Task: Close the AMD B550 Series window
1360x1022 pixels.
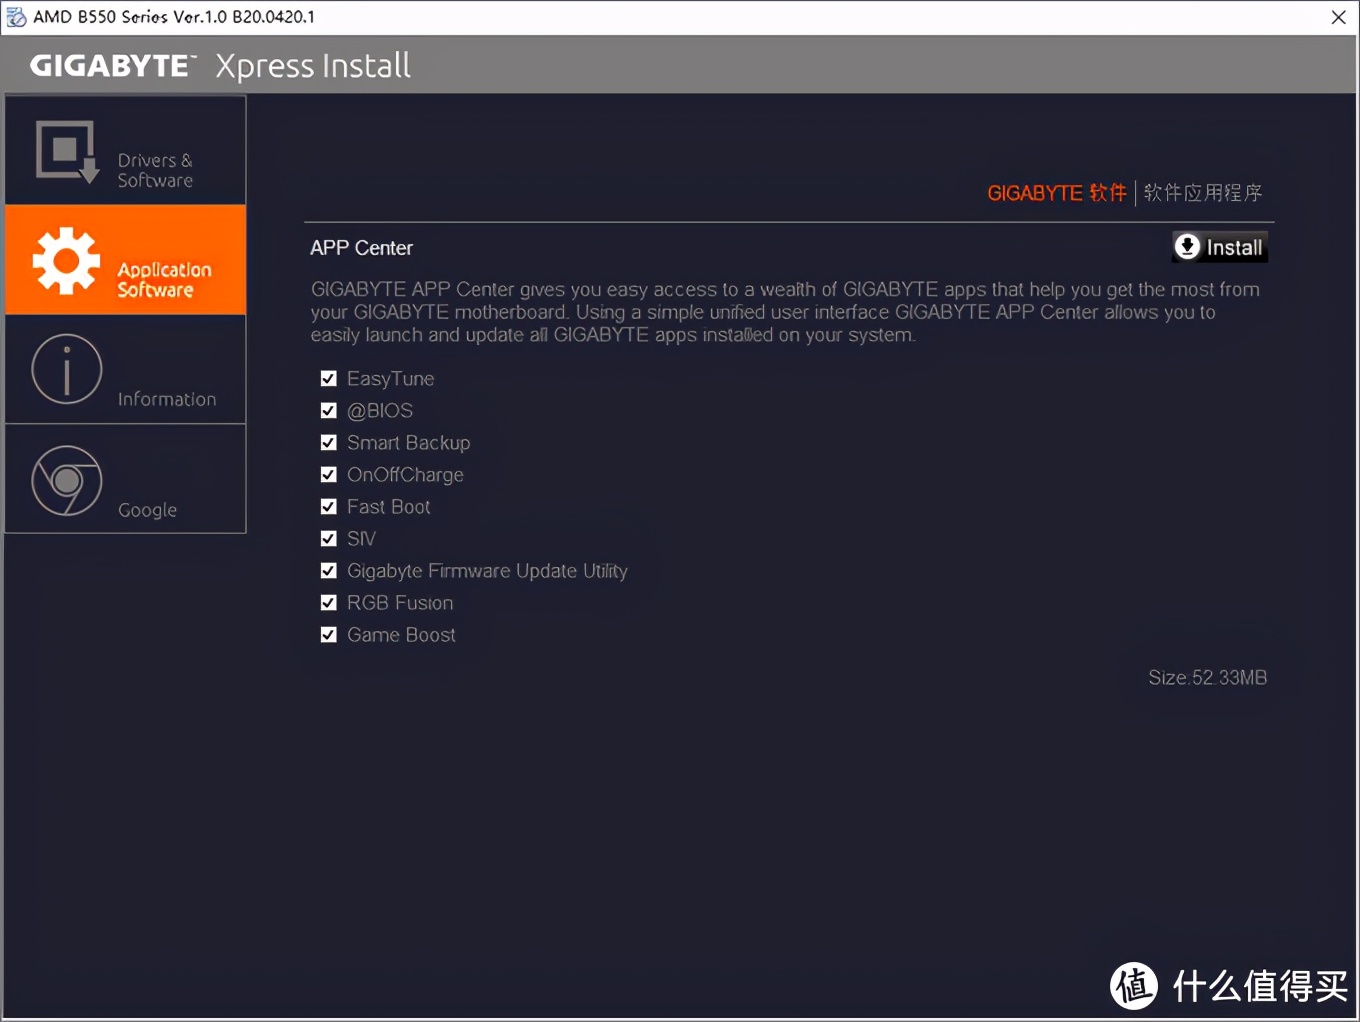Action: tap(1339, 17)
